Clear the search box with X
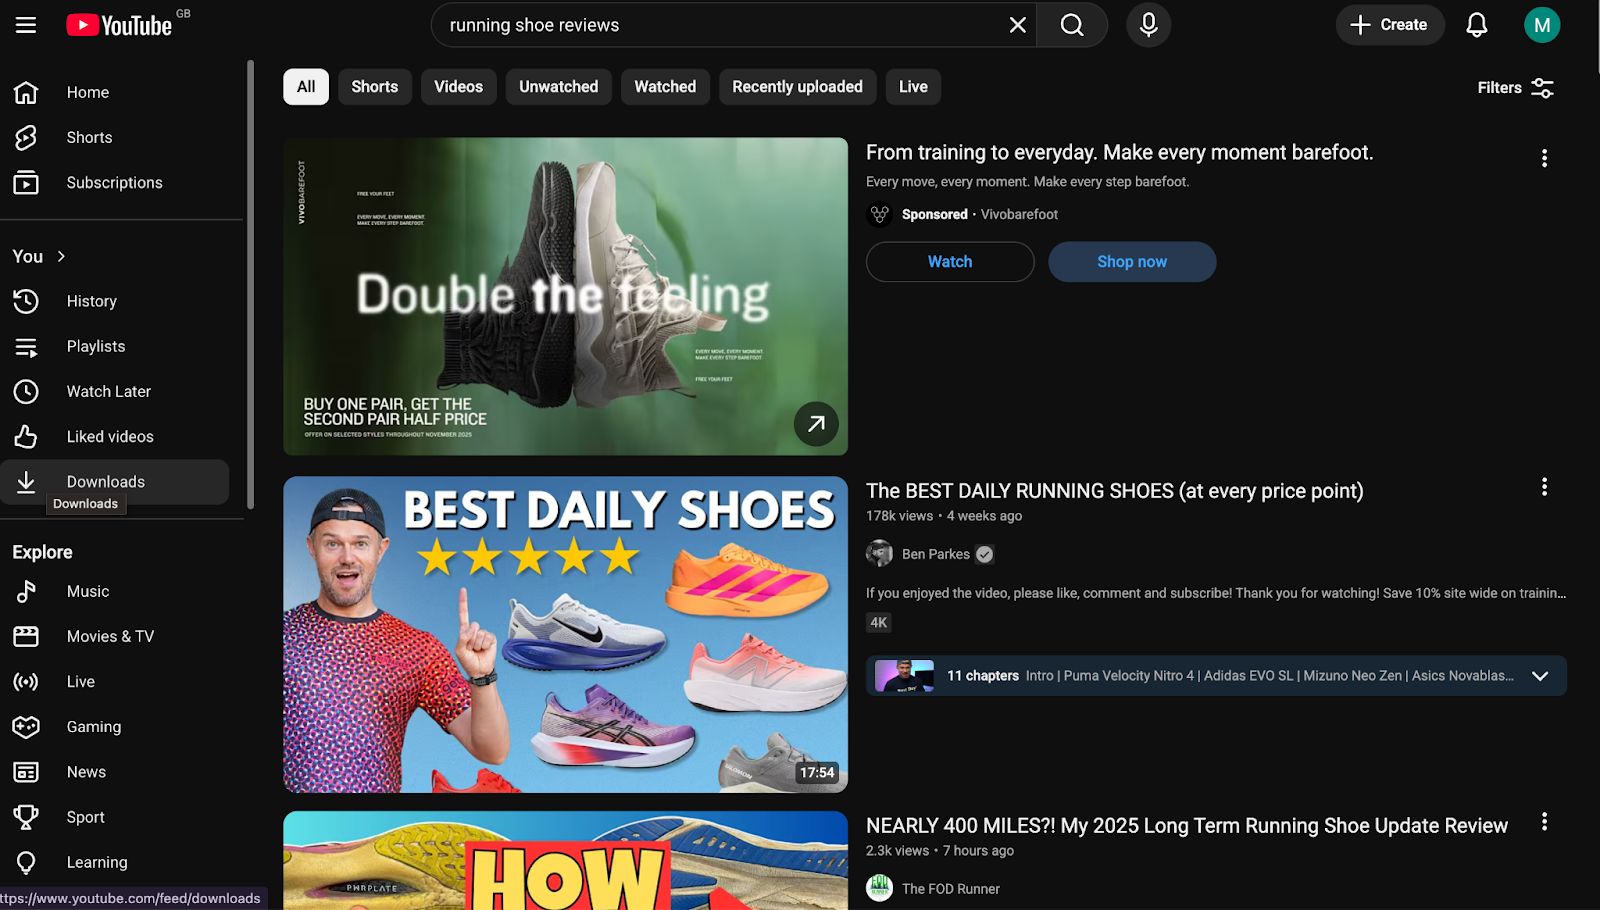The image size is (1600, 910). [x=1017, y=25]
